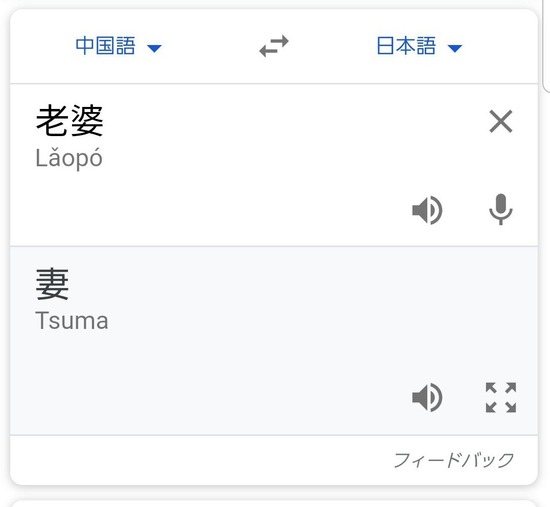Open the 中国語 source language dropdown
The image size is (550, 507).
[119, 46]
